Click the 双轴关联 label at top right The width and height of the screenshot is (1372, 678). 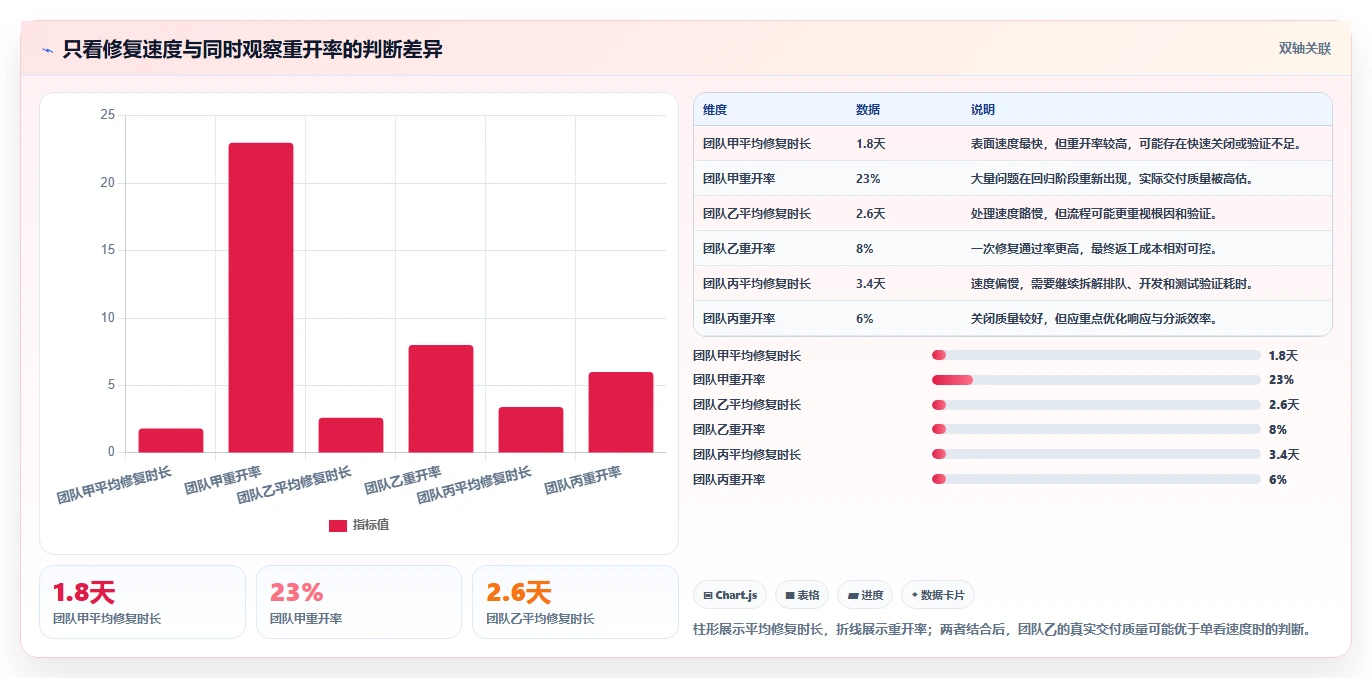click(1304, 48)
